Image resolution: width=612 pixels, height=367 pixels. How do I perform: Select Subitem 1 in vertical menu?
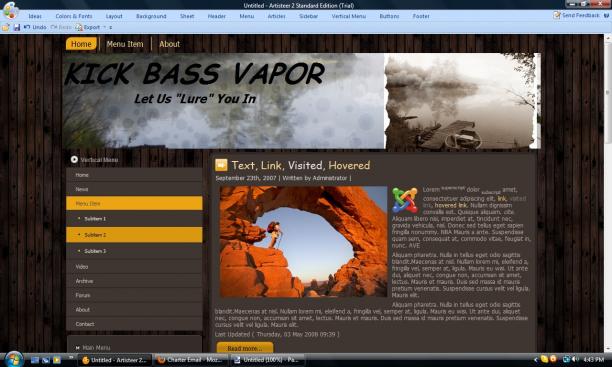tap(134, 219)
